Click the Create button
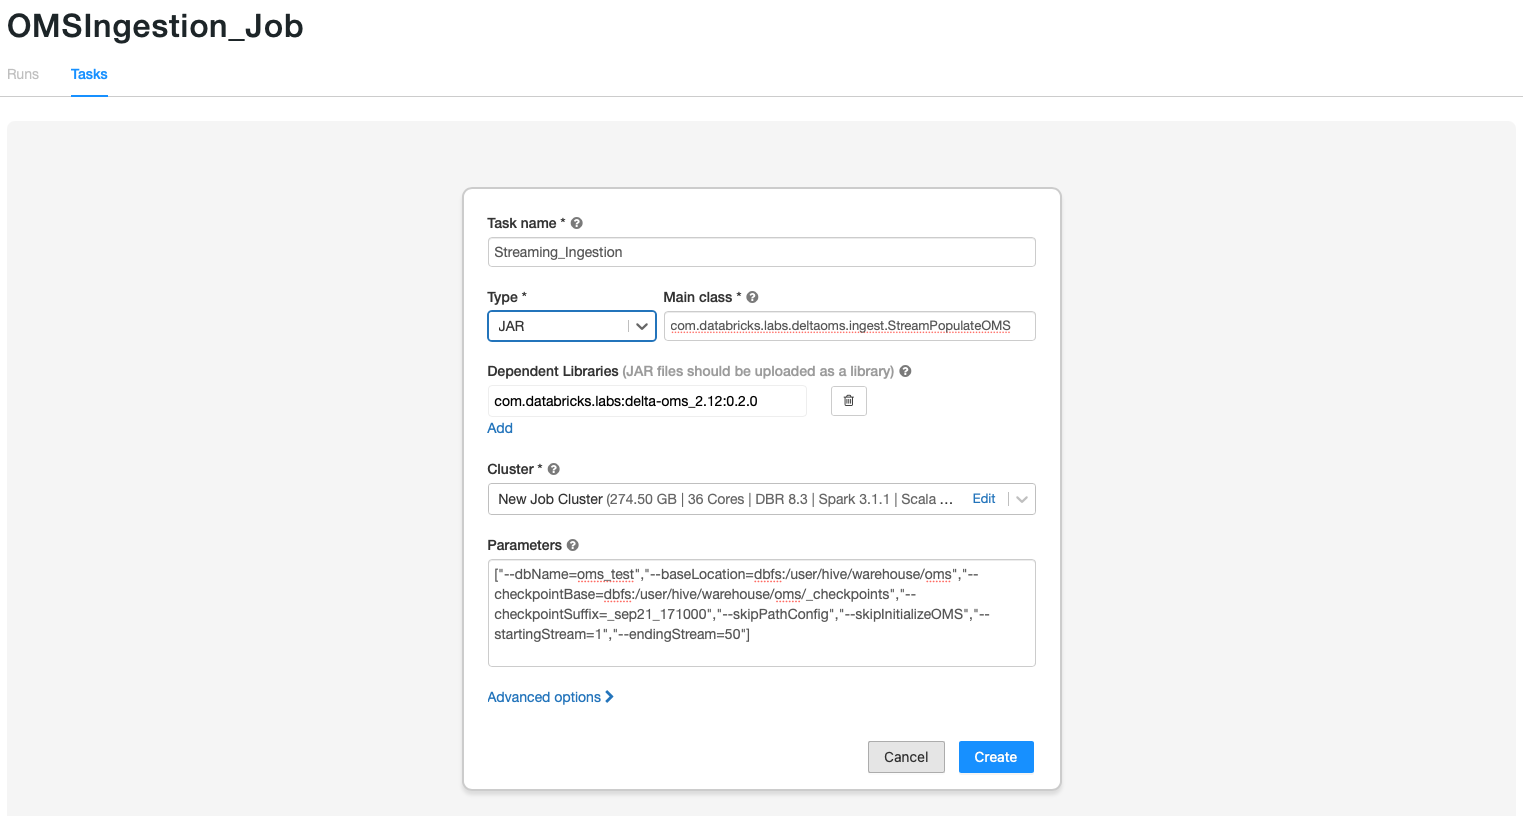The height and width of the screenshot is (816, 1523). point(996,757)
